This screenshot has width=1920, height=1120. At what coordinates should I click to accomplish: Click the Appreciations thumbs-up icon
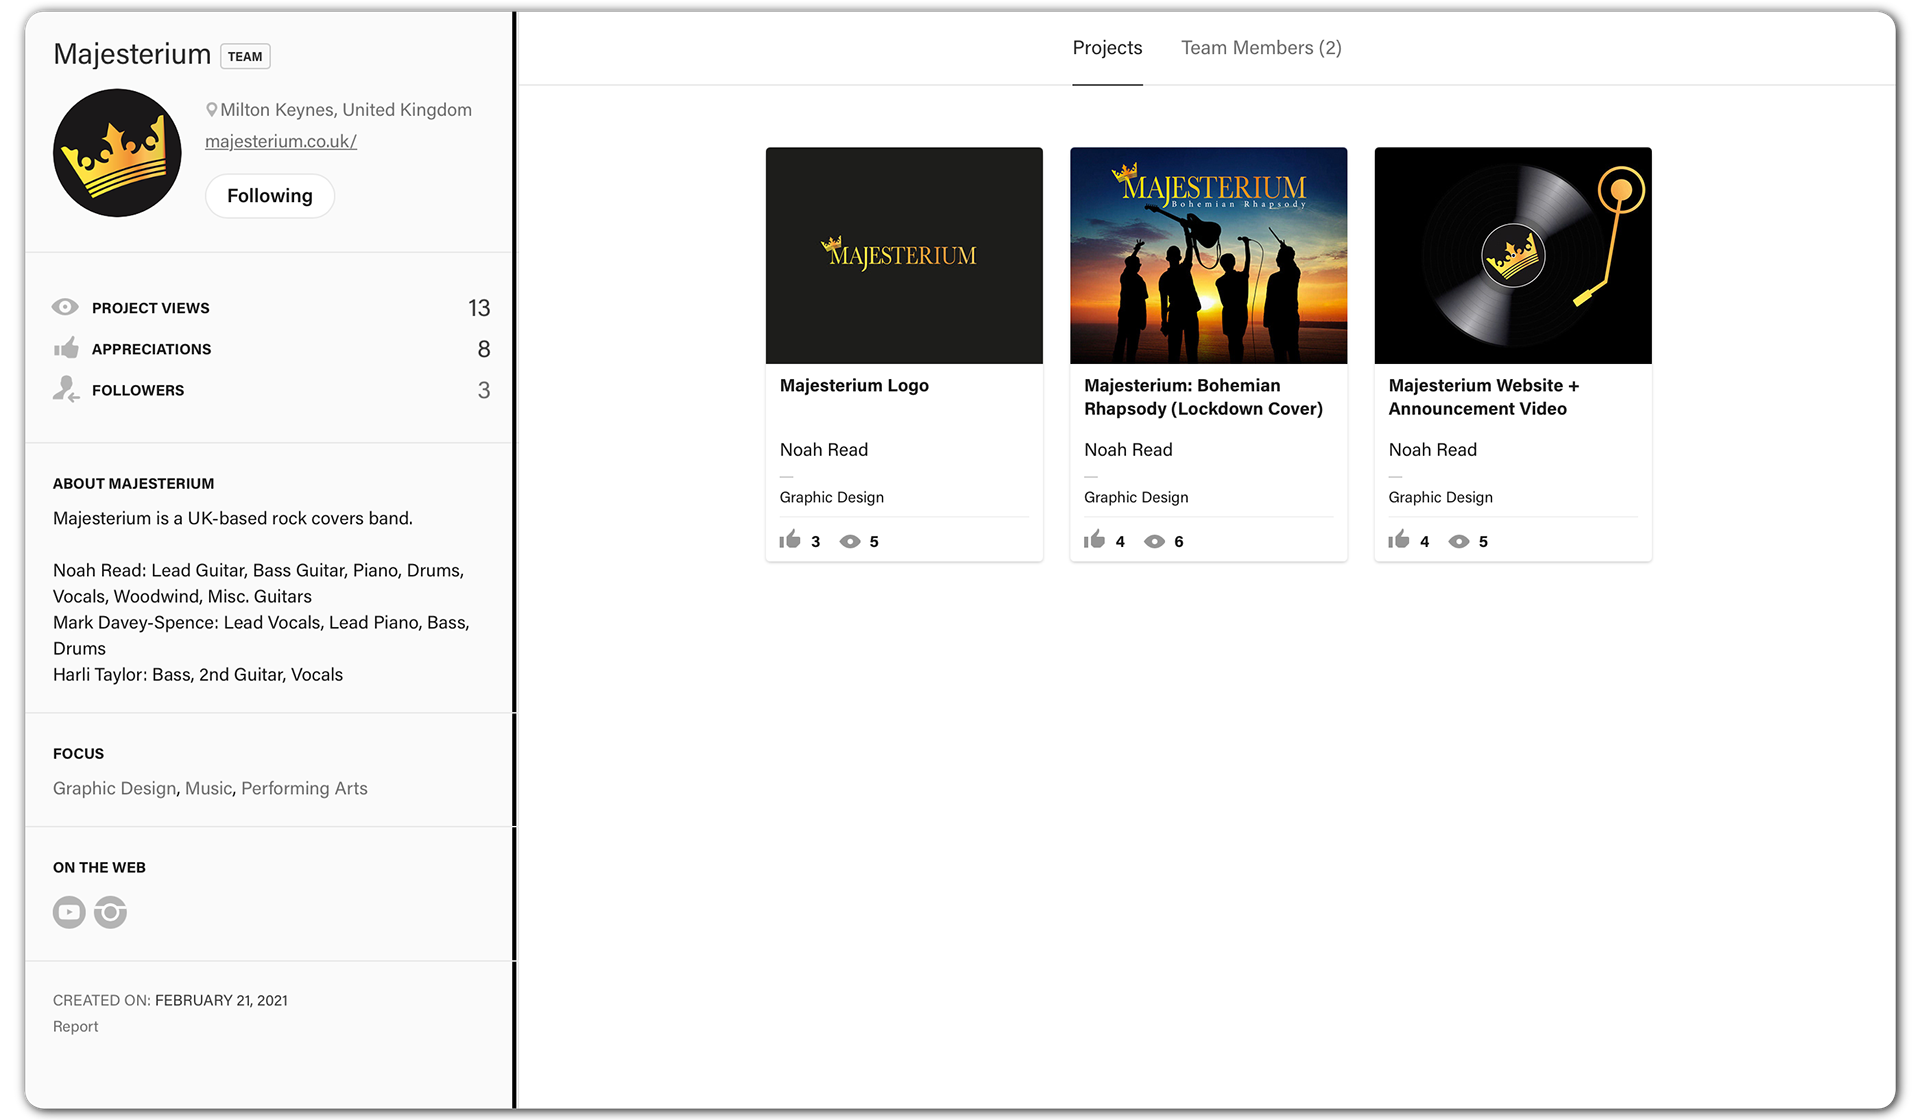(66, 348)
